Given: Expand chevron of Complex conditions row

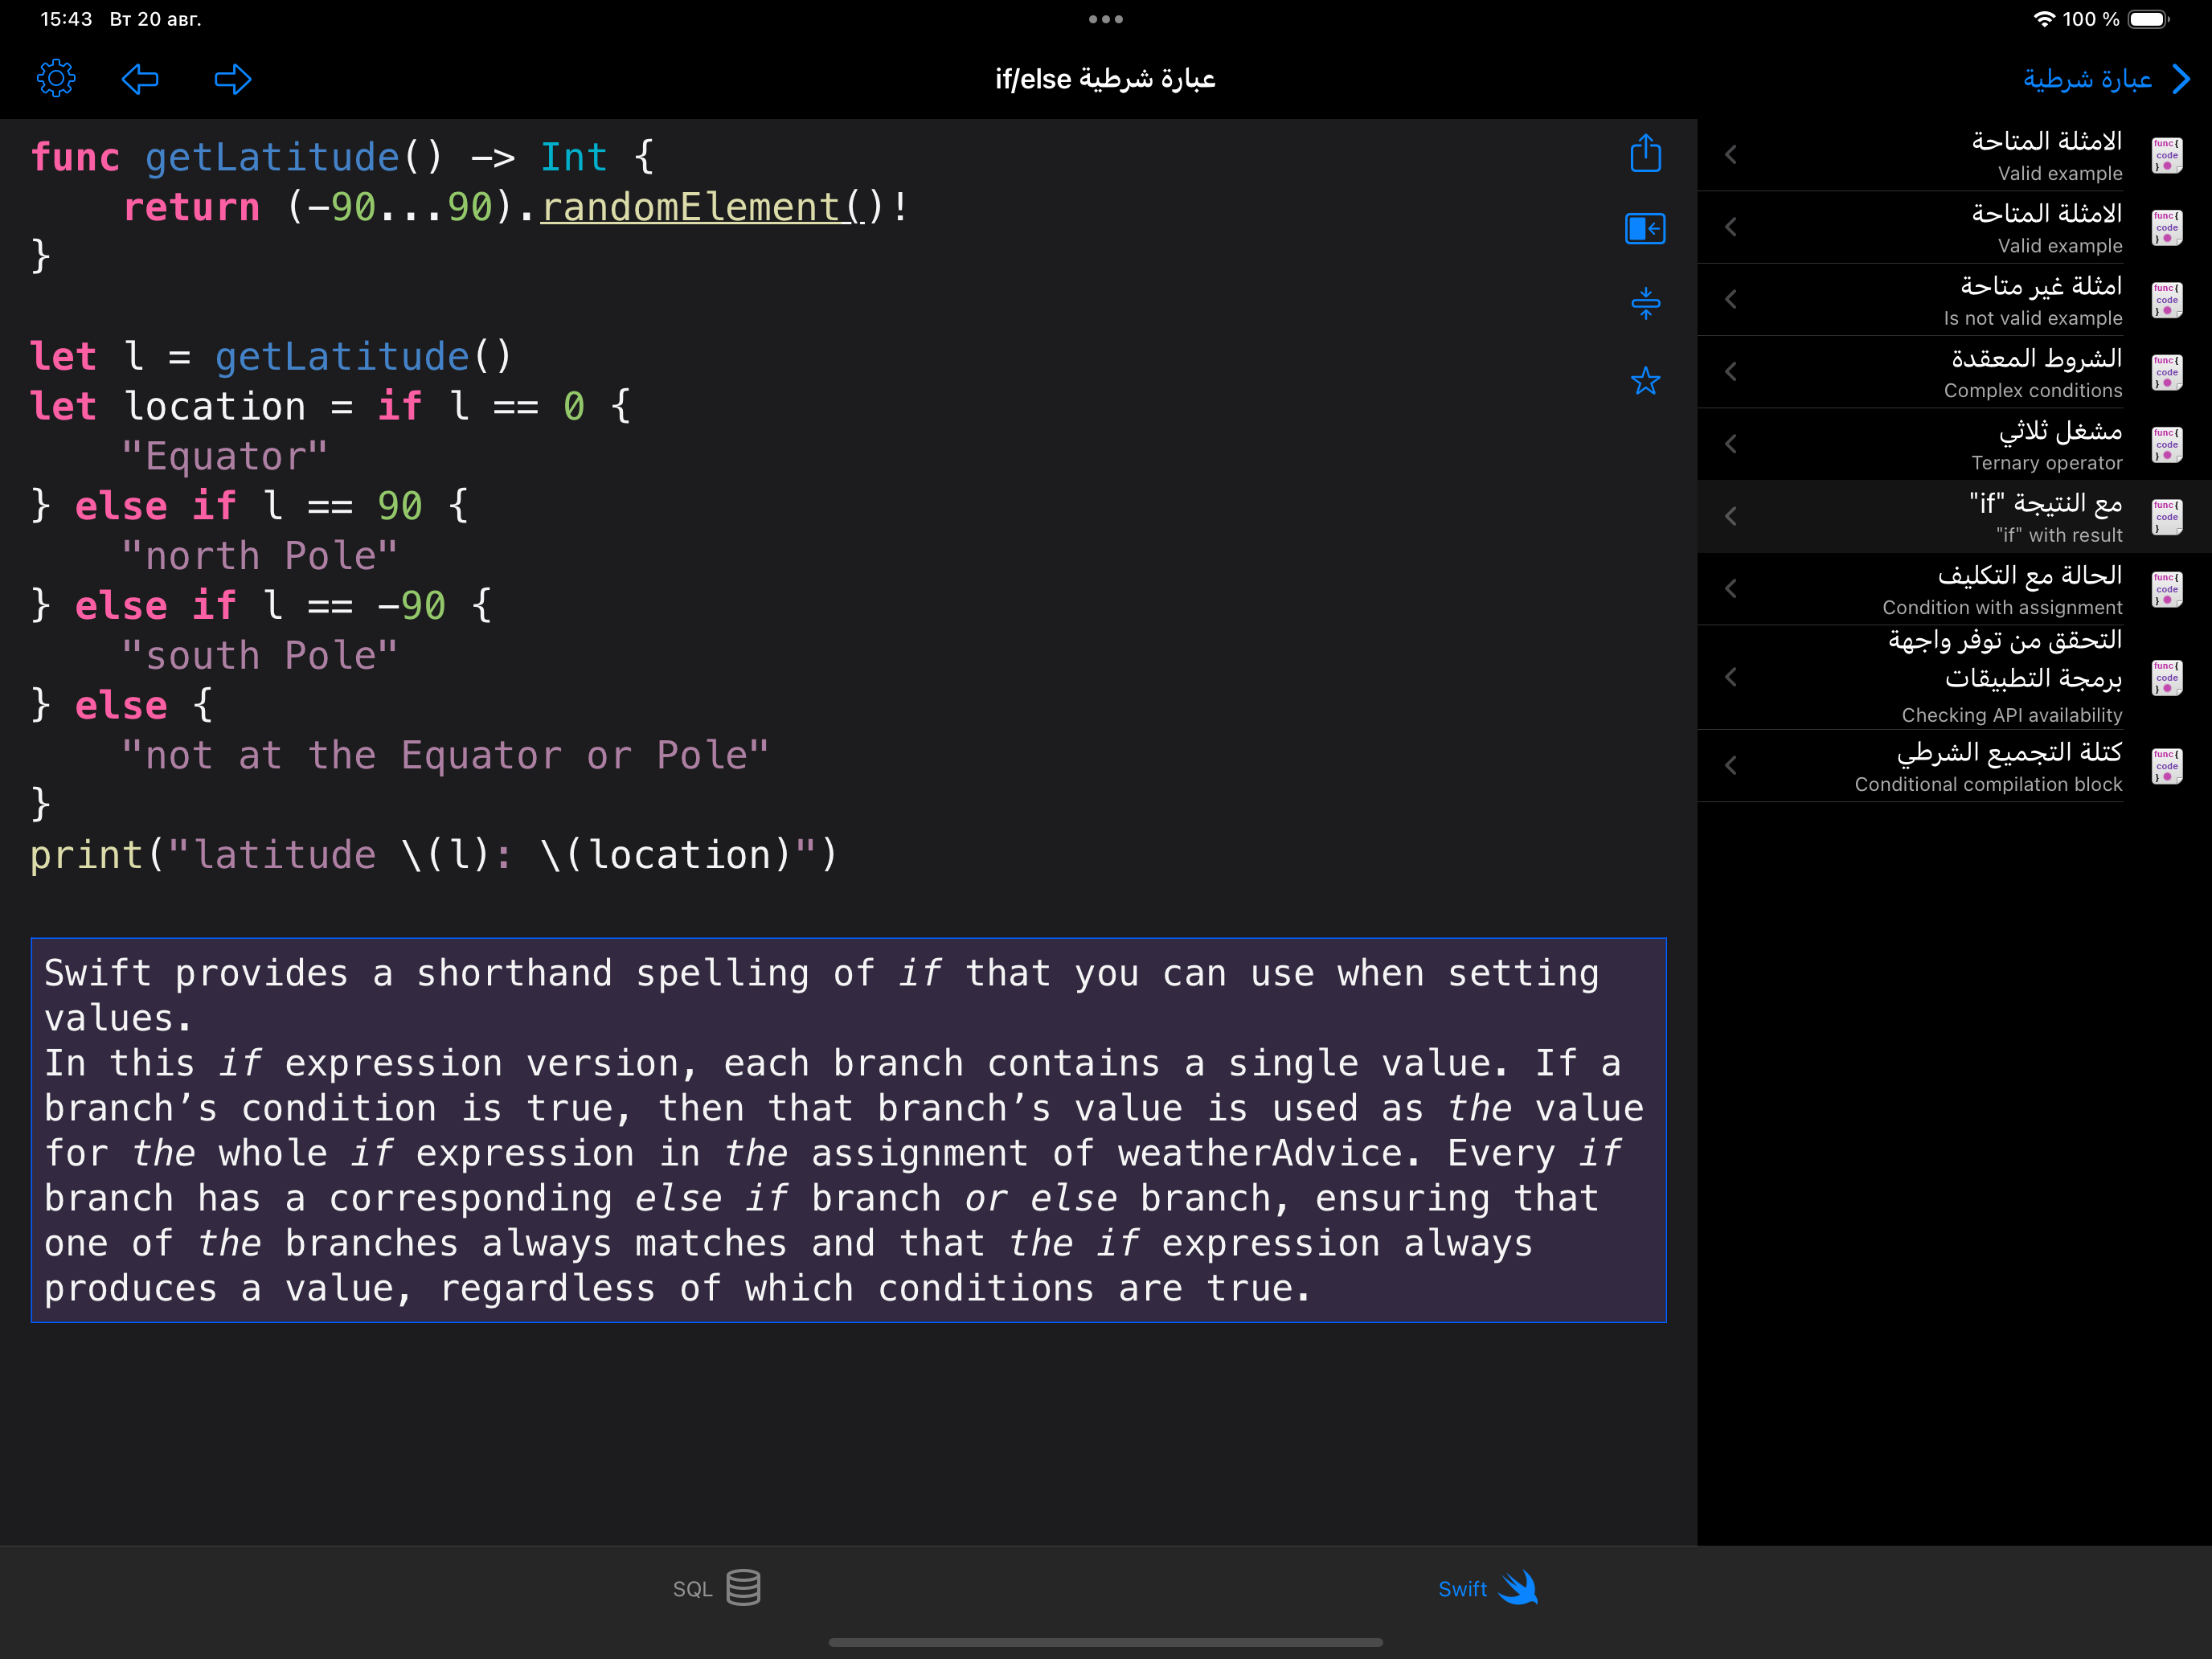Looking at the screenshot, I should click(1731, 372).
